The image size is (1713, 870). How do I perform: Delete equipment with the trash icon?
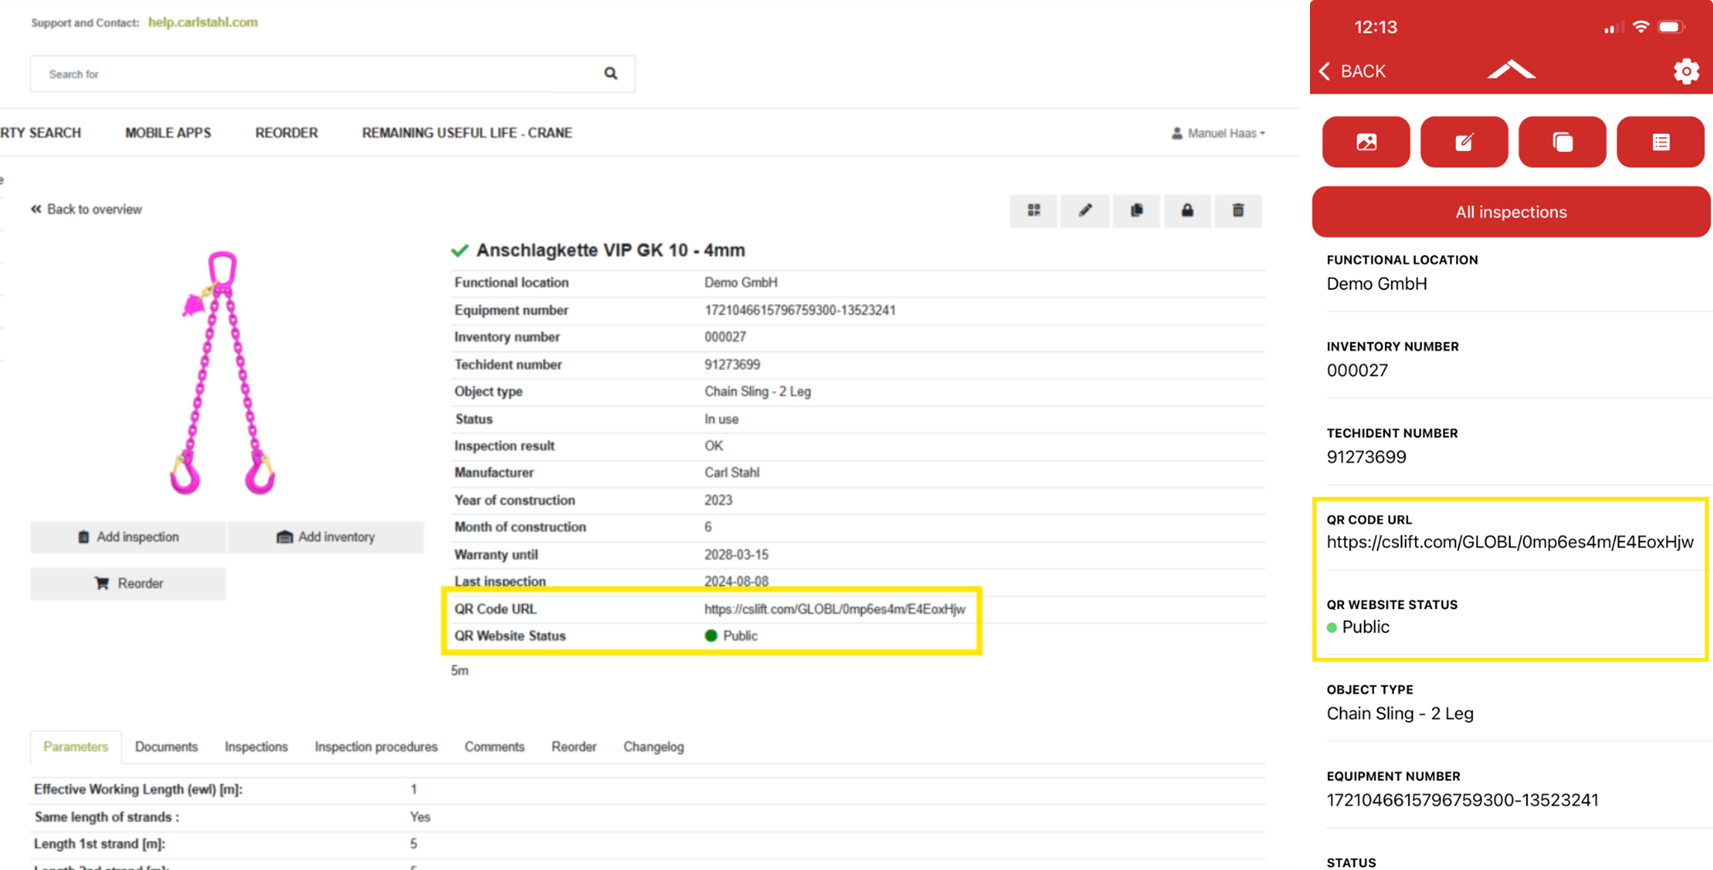(x=1238, y=211)
